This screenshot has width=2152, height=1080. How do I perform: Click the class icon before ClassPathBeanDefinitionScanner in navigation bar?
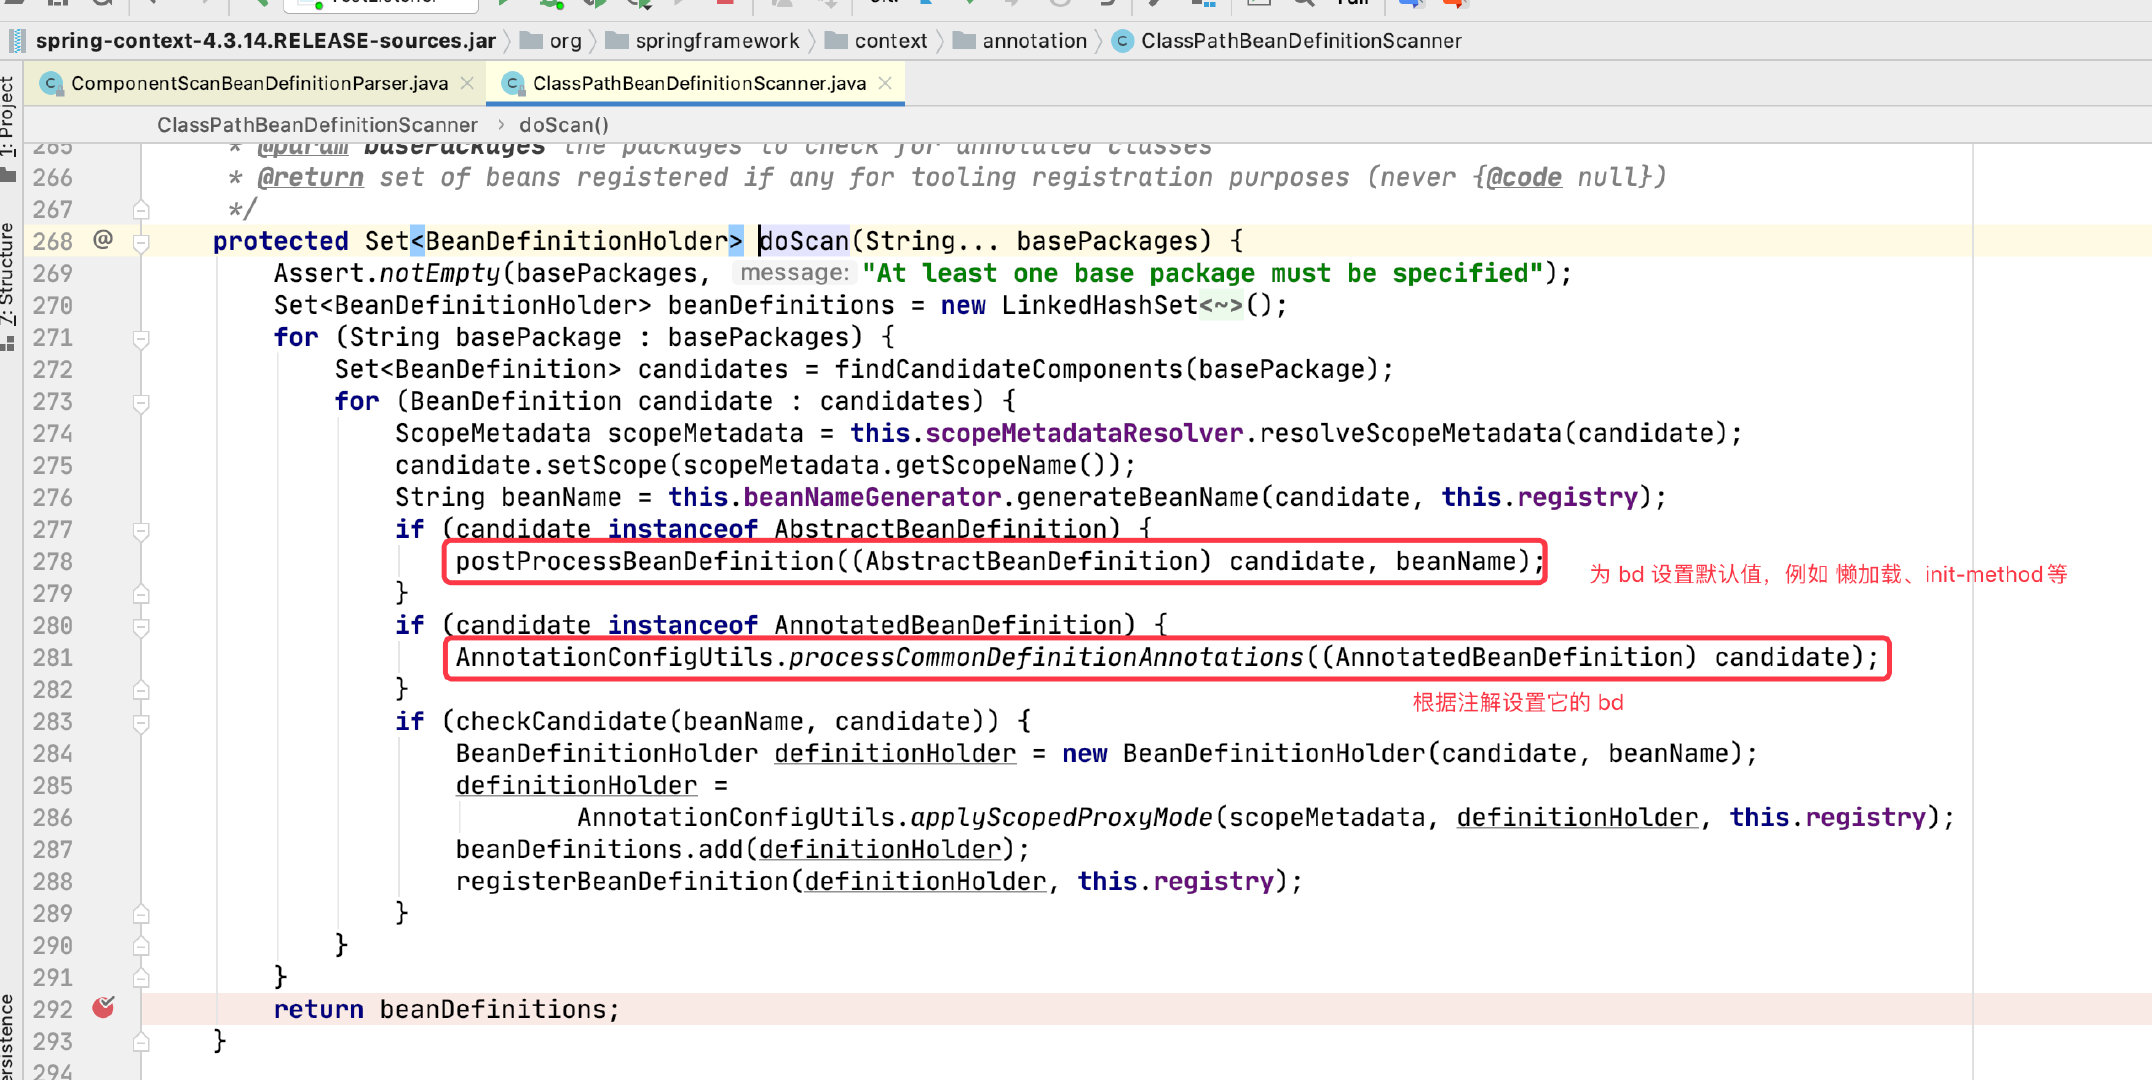click(x=1123, y=41)
